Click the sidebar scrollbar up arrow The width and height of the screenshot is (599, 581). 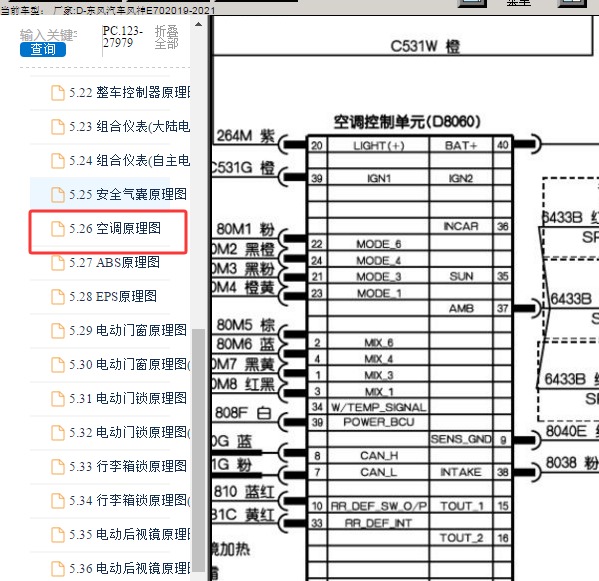coord(198,24)
